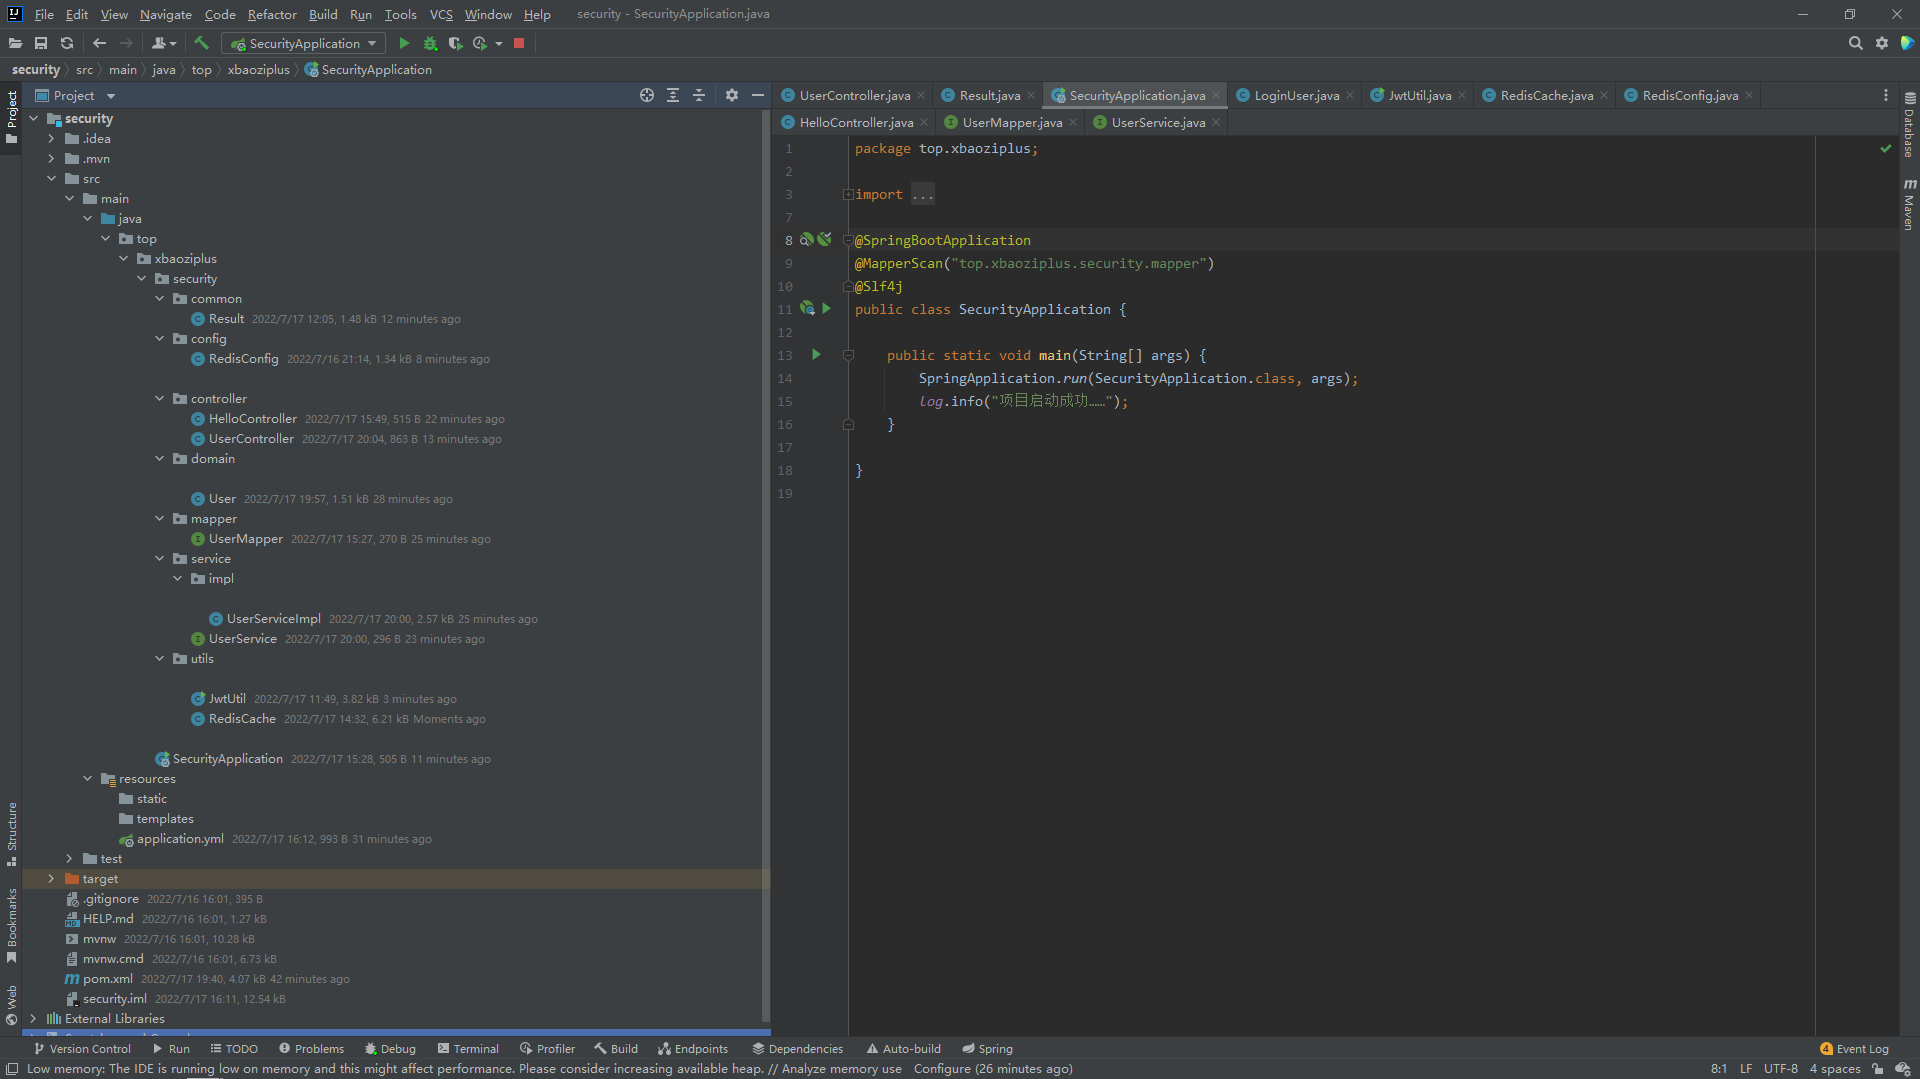Viewport: 1920px width, 1079px height.
Task: Expand the target folder
Action: pos(51,879)
